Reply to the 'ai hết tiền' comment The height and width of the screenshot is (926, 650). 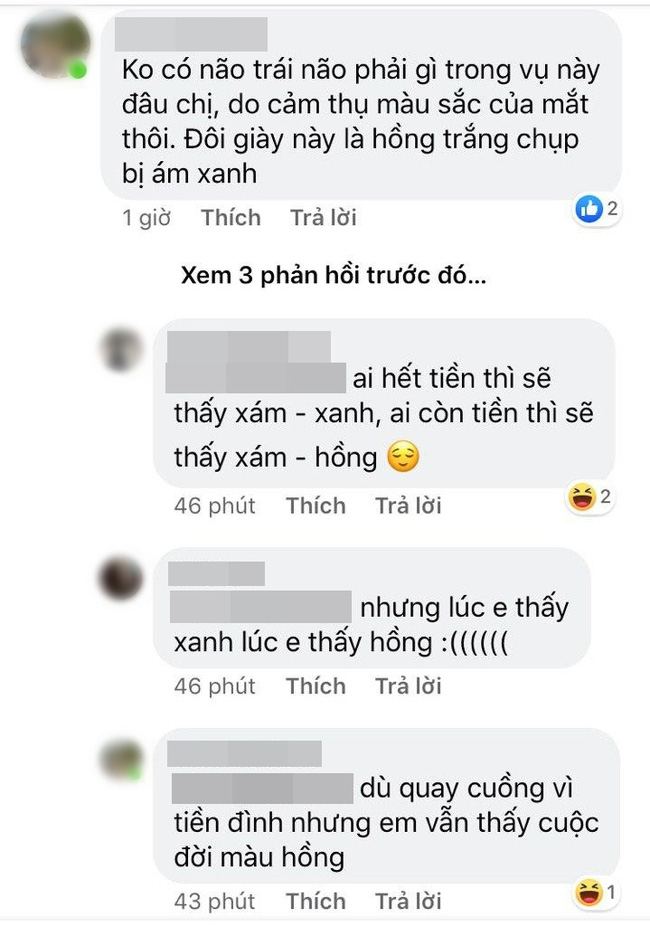409,506
